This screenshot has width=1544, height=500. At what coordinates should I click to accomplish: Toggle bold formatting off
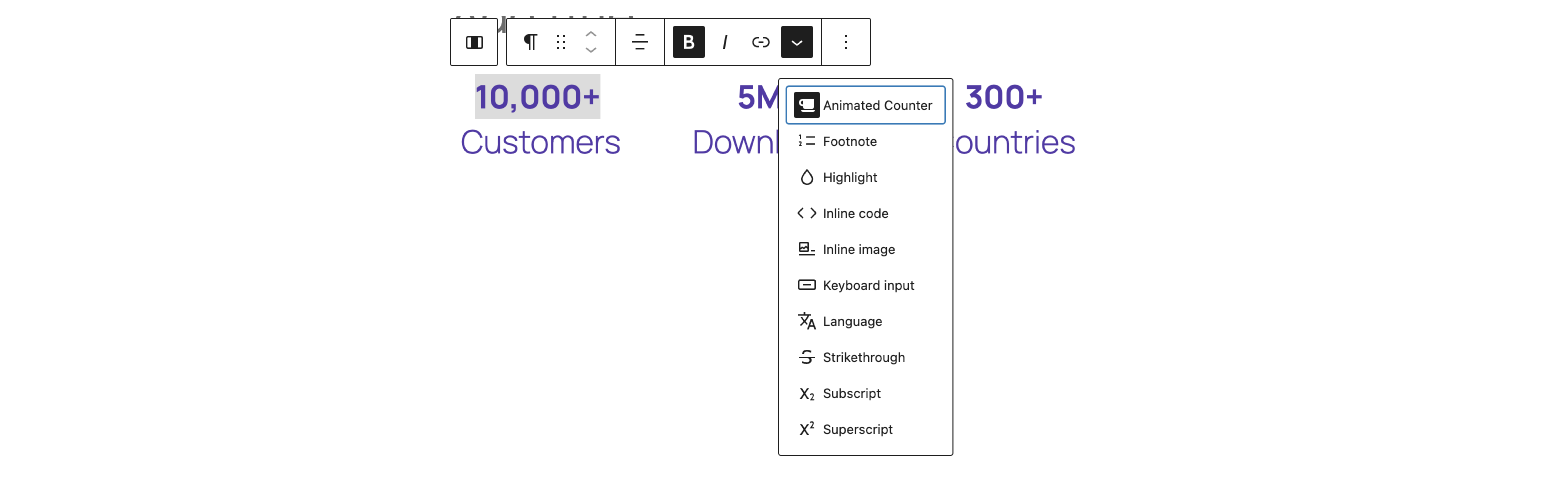pos(689,42)
